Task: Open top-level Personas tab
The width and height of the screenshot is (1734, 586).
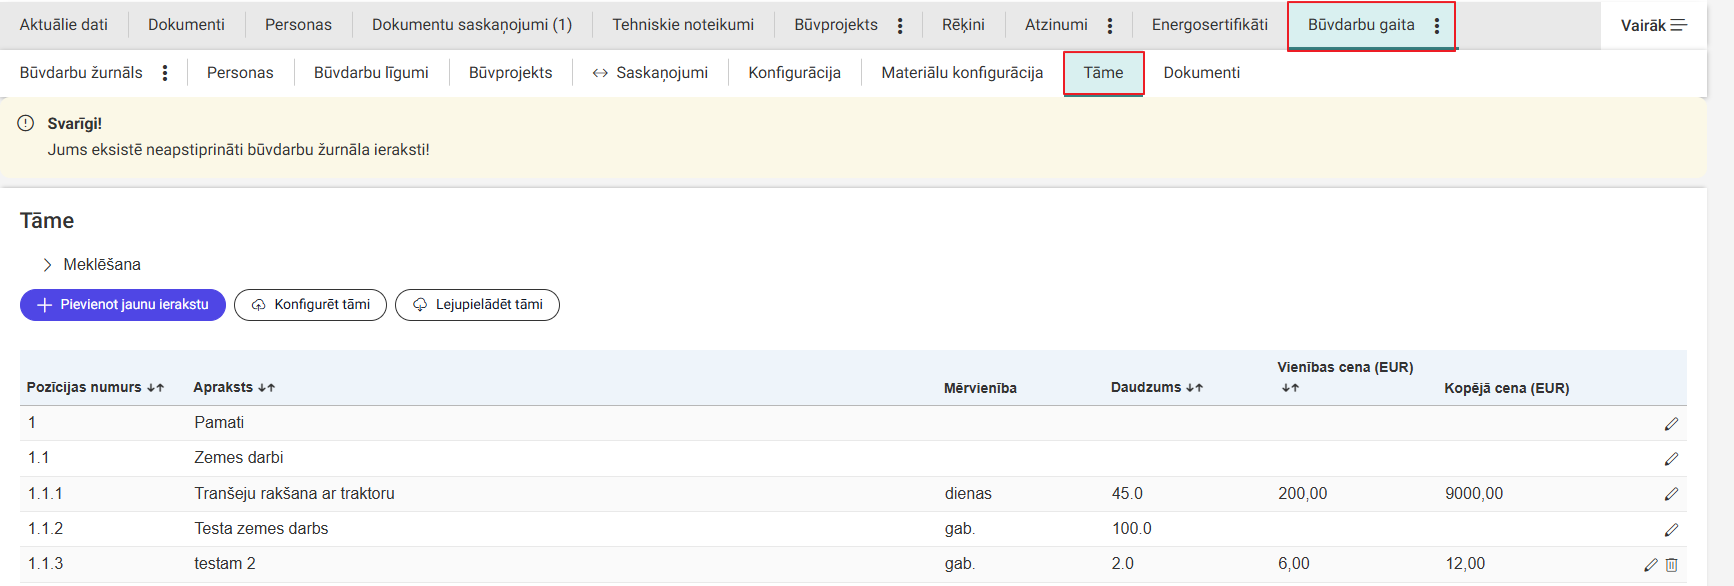Action: pos(298,25)
